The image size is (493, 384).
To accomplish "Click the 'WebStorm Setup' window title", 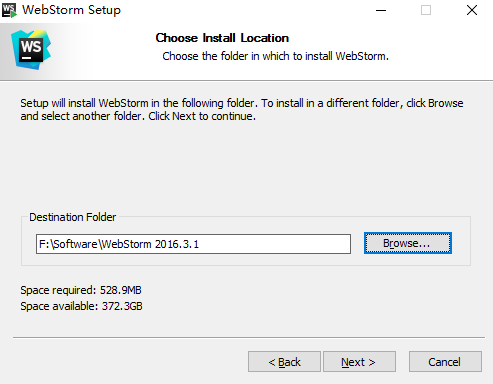I will tap(71, 10).
